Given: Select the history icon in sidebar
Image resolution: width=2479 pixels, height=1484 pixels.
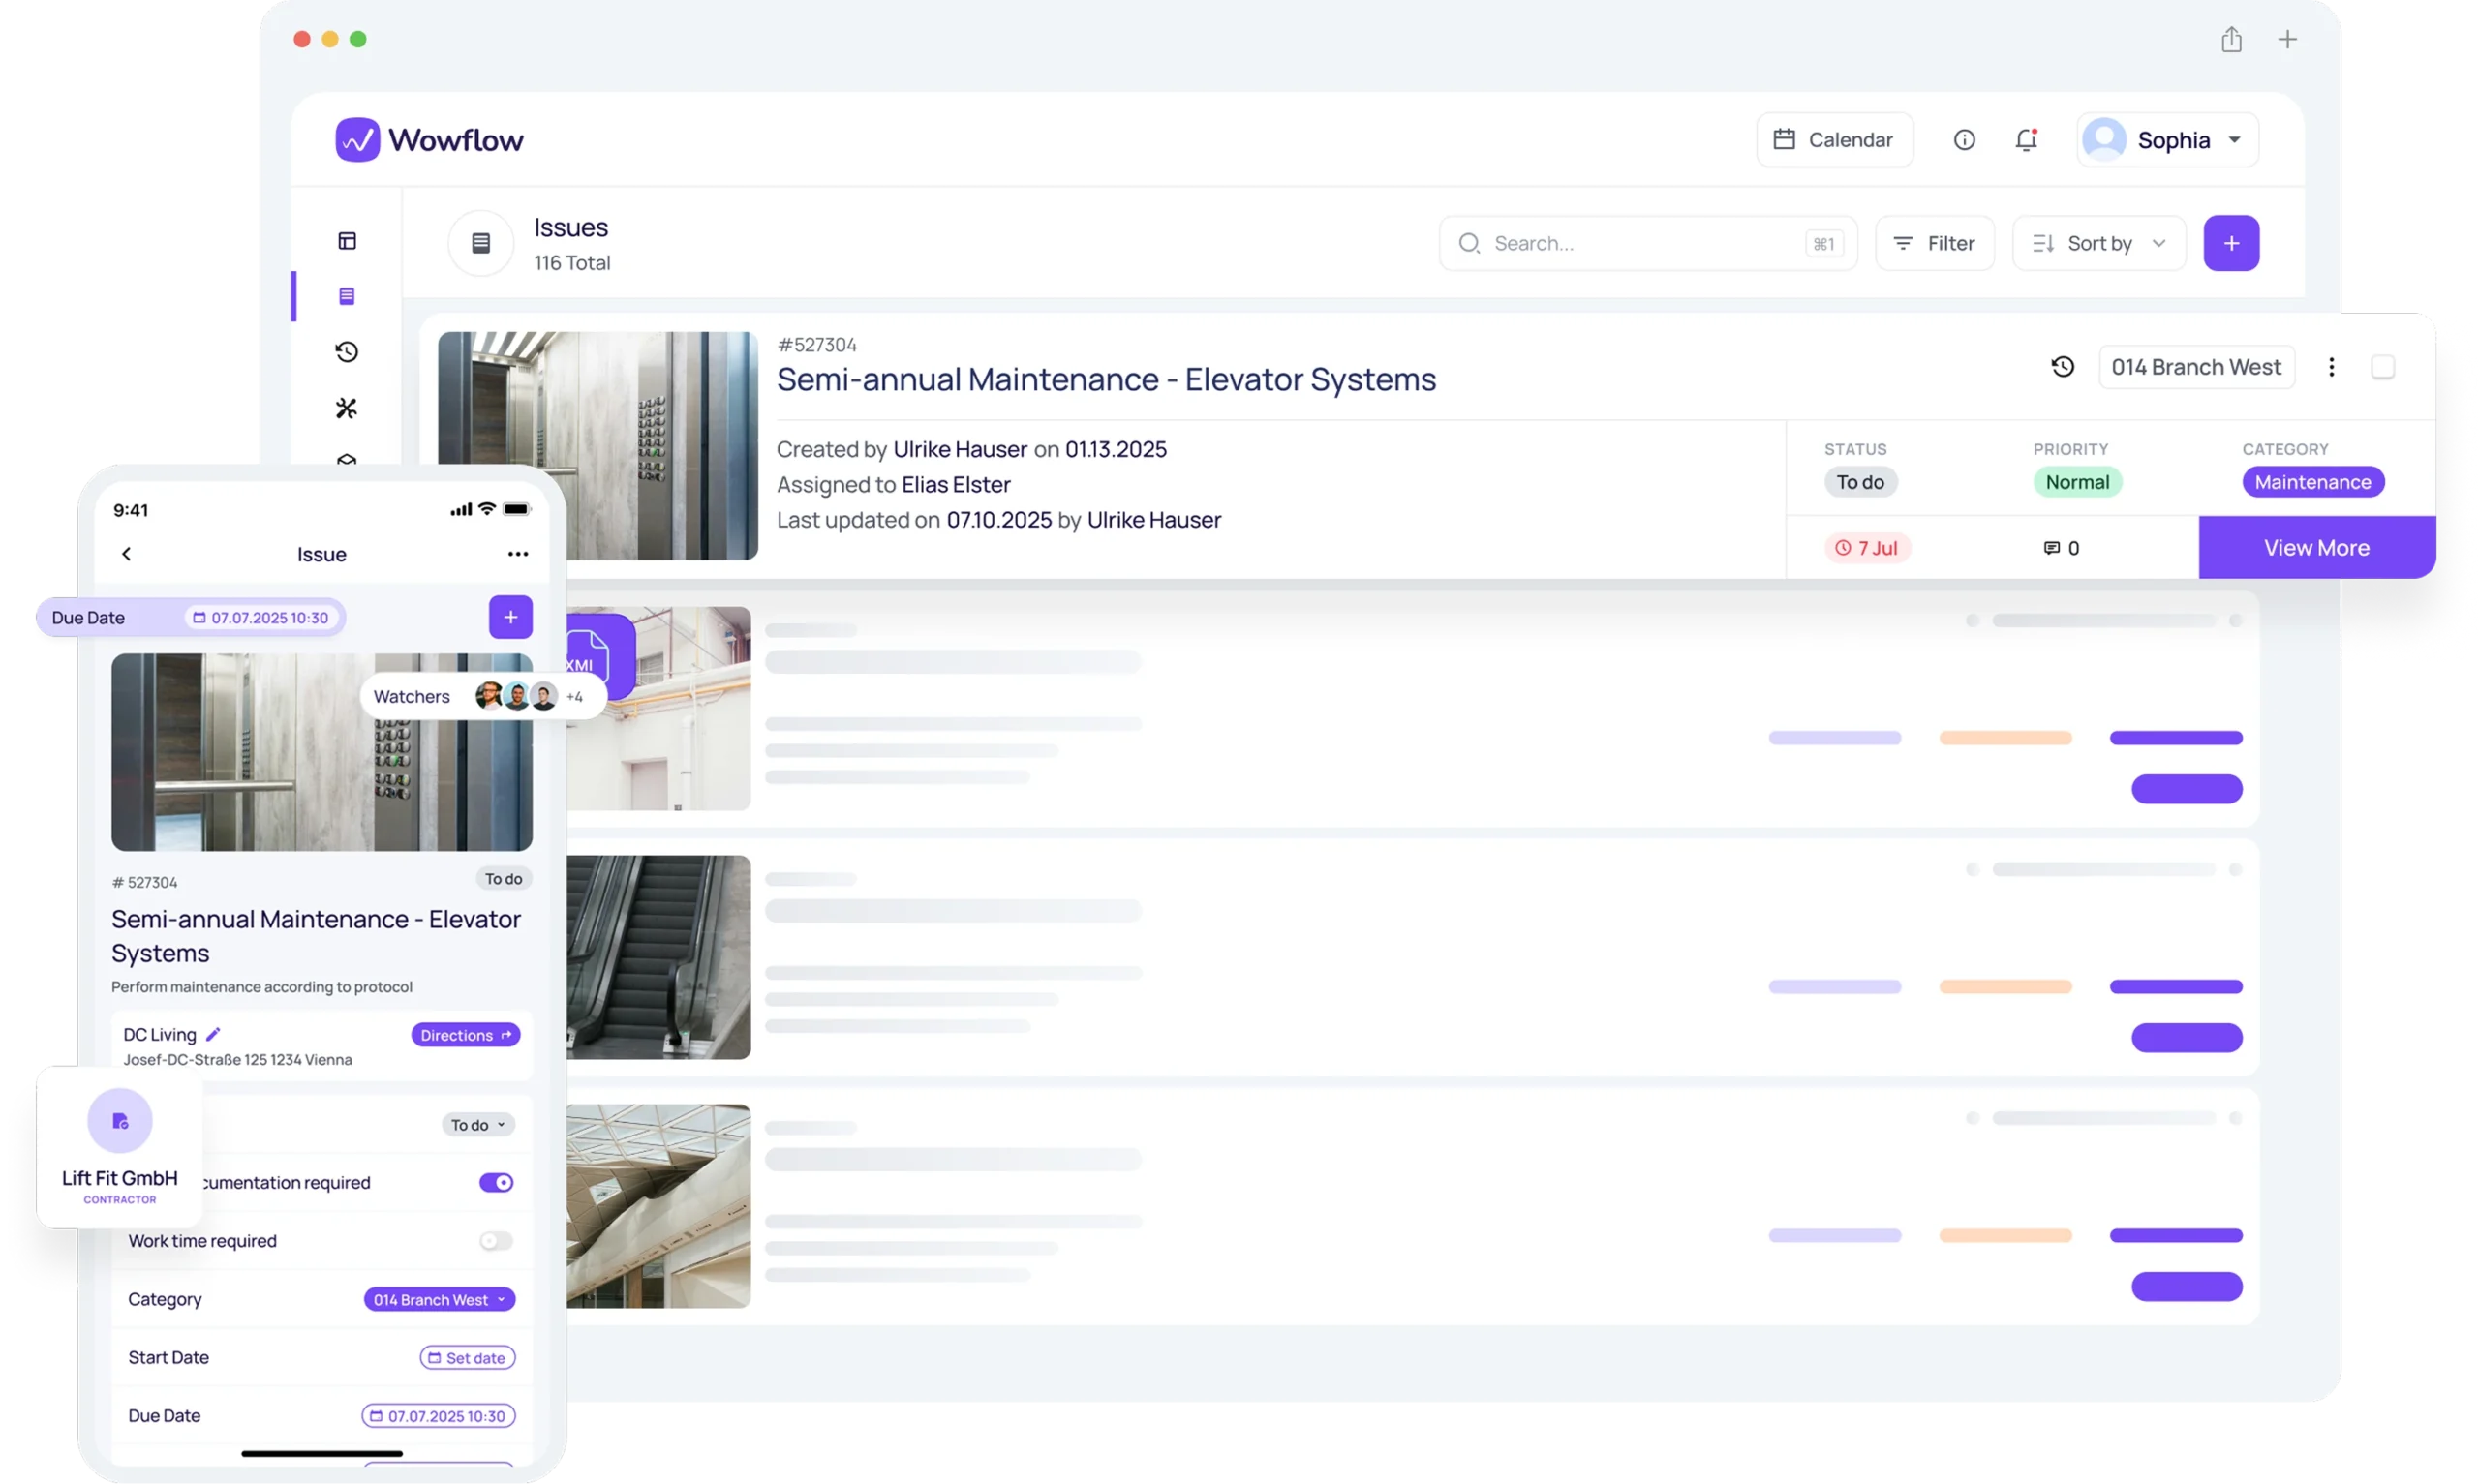Looking at the screenshot, I should (x=347, y=352).
